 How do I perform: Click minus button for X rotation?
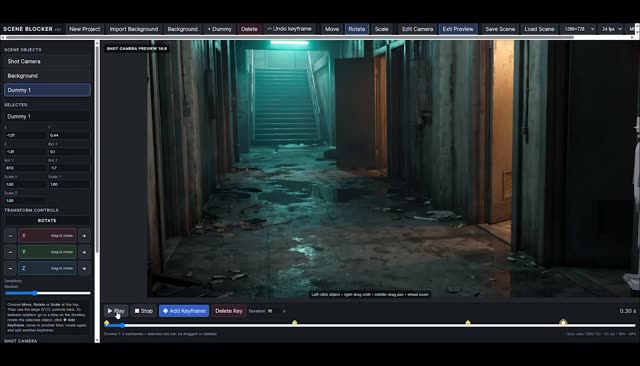point(10,235)
